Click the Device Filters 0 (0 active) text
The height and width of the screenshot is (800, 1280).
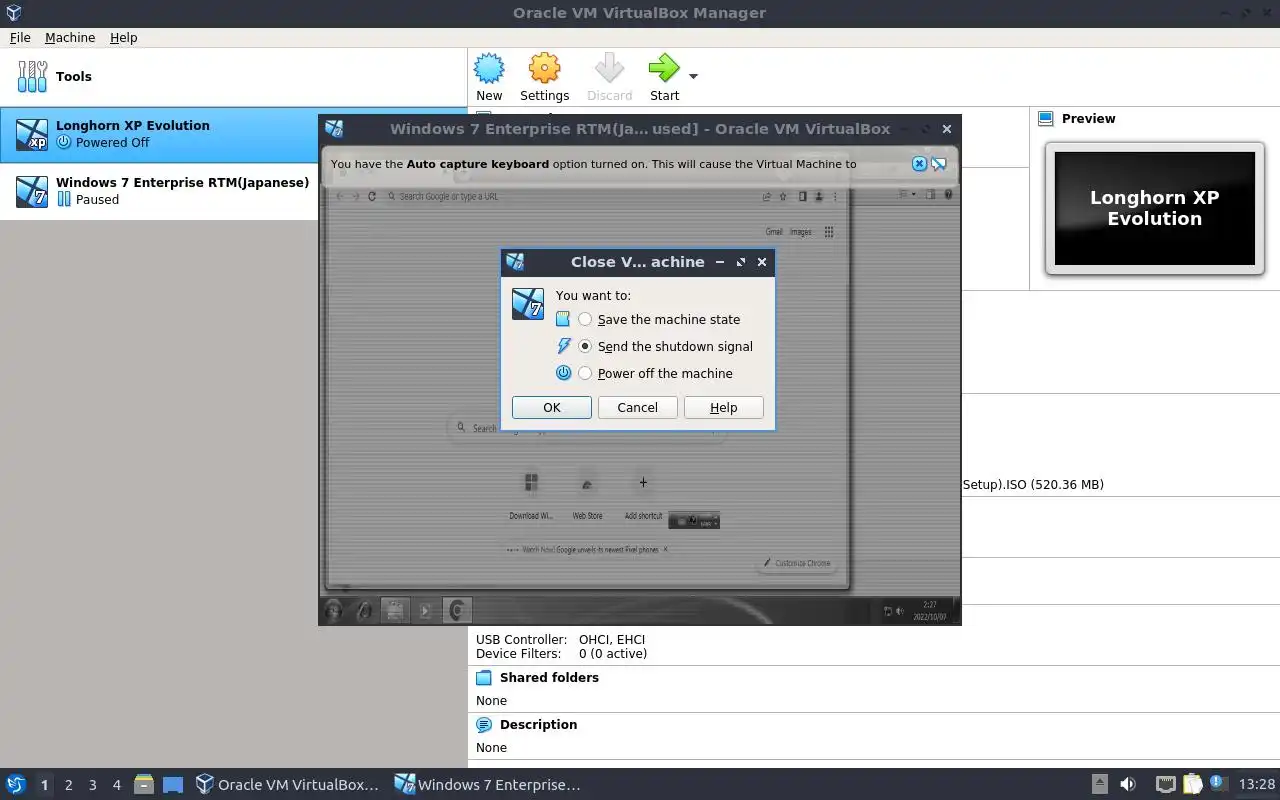561,654
